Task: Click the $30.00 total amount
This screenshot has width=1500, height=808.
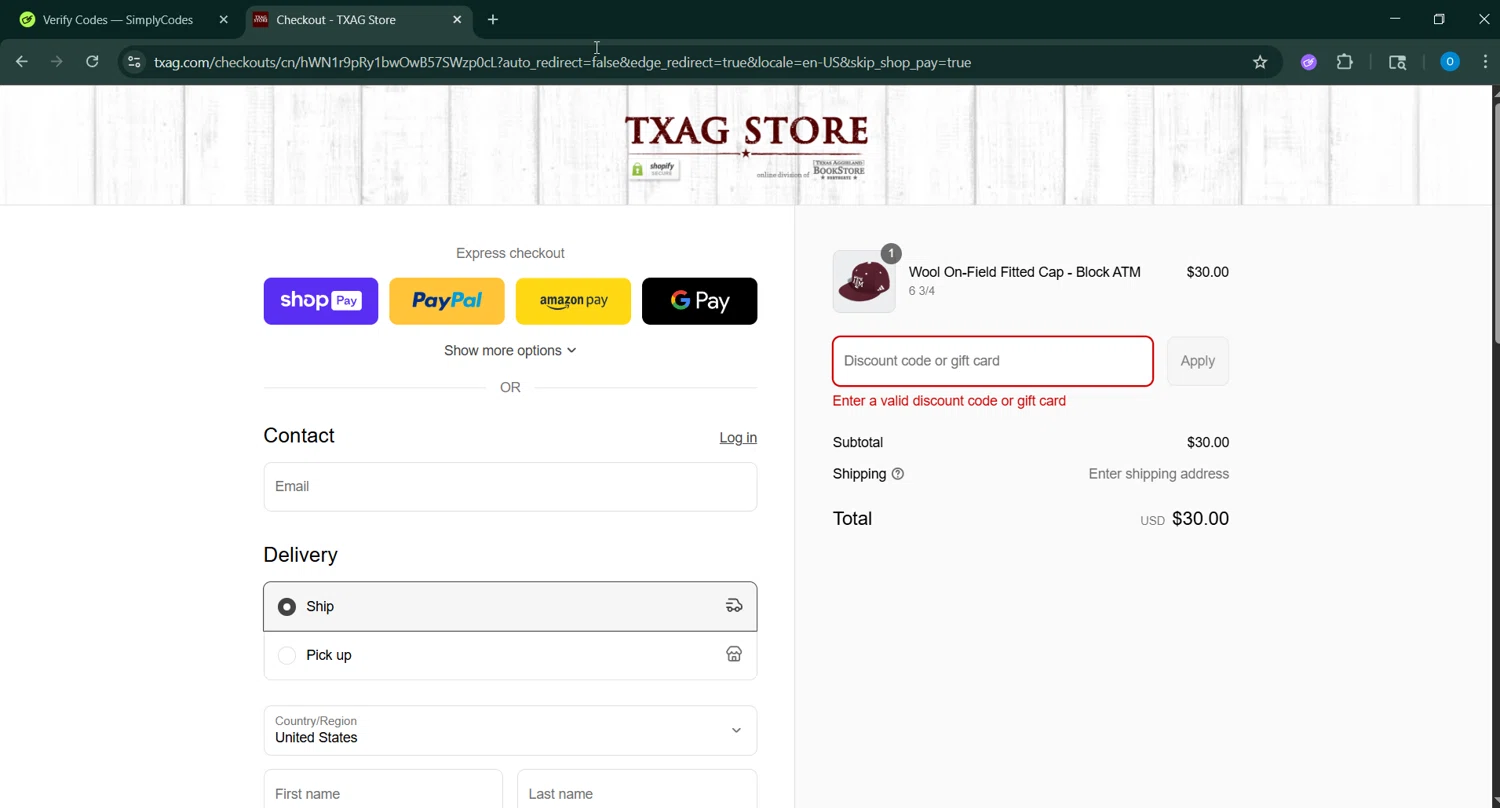Action: pos(1200,519)
